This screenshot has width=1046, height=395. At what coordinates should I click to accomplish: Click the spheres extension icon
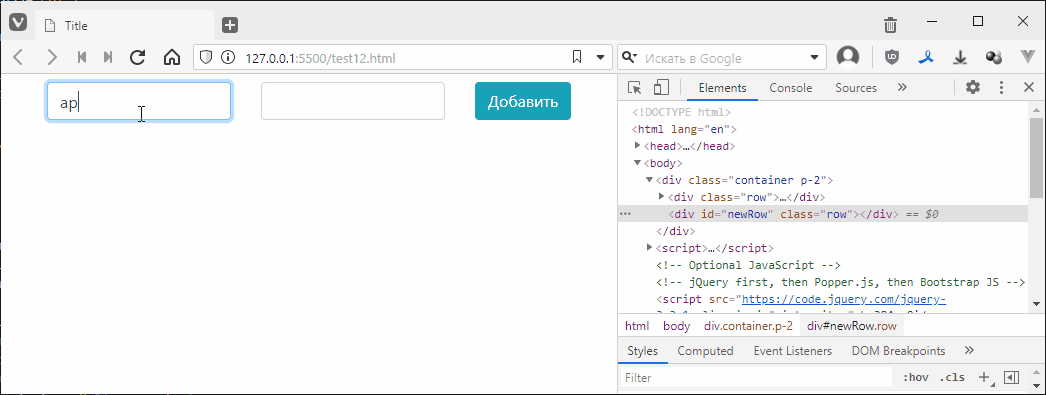click(994, 57)
